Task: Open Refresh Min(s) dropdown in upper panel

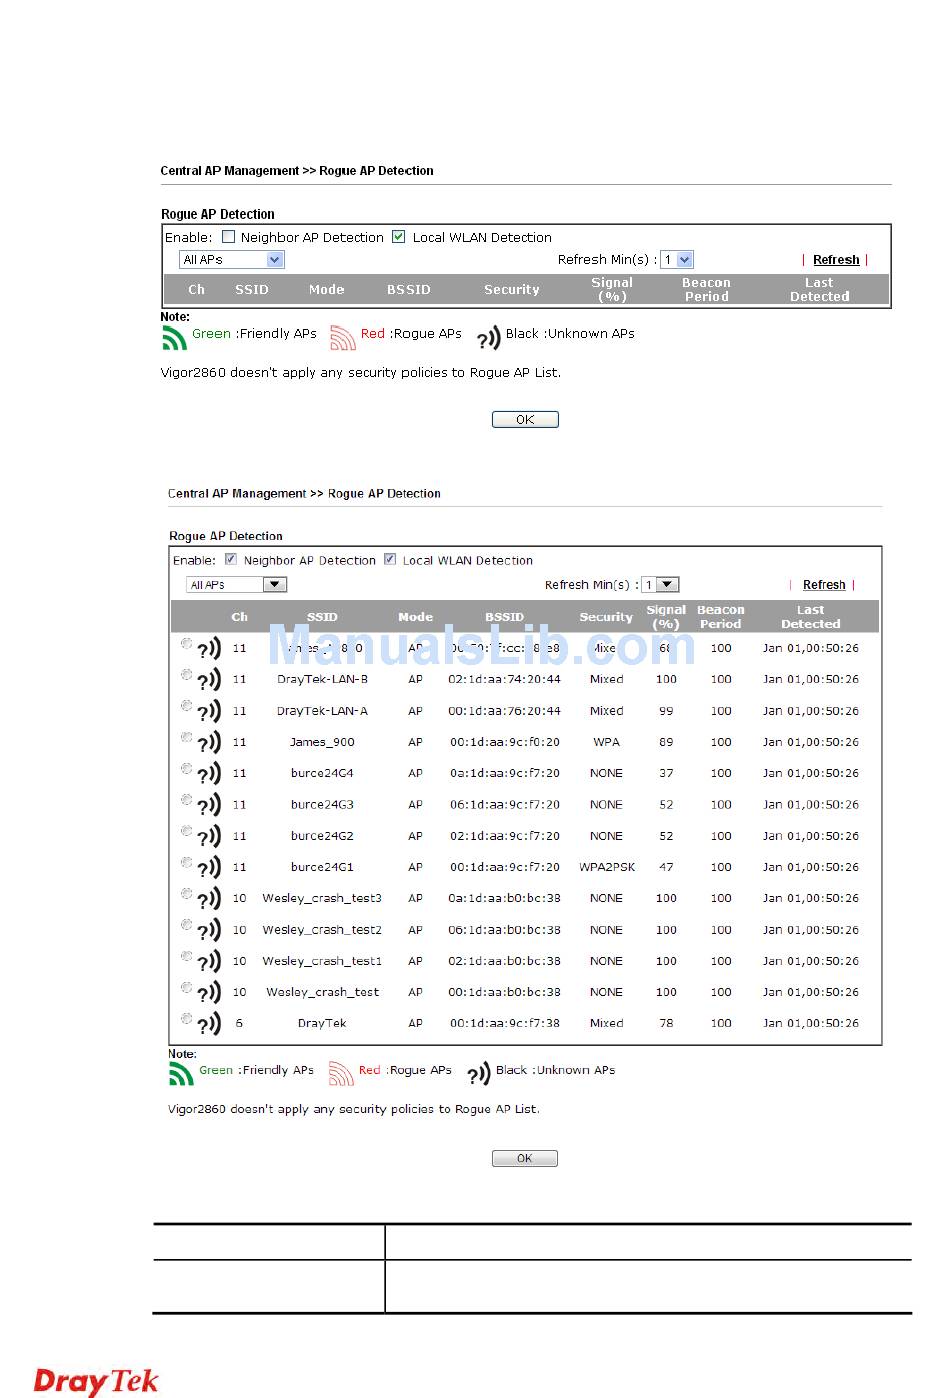Action: click(x=677, y=260)
